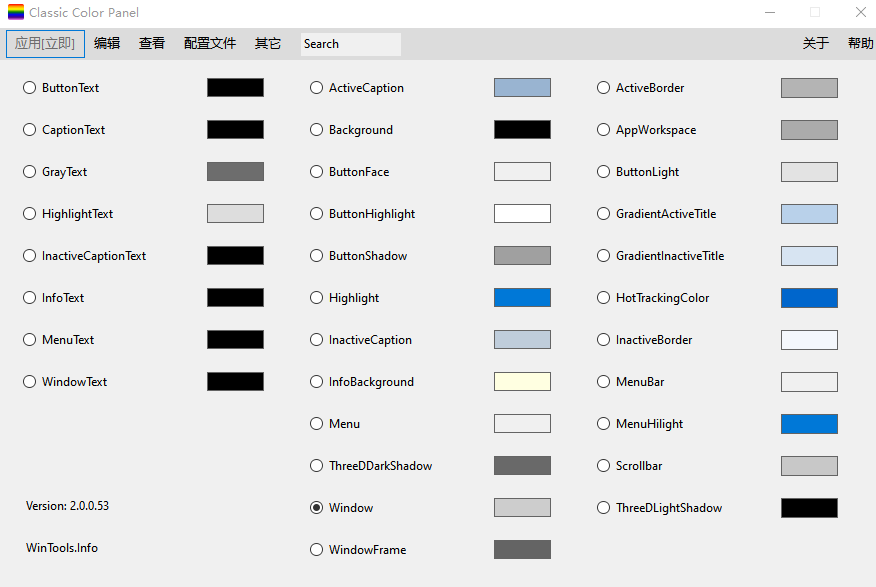Change the ButtonShadow gray swatch
Image resolution: width=876 pixels, height=587 pixels.
[x=522, y=256]
